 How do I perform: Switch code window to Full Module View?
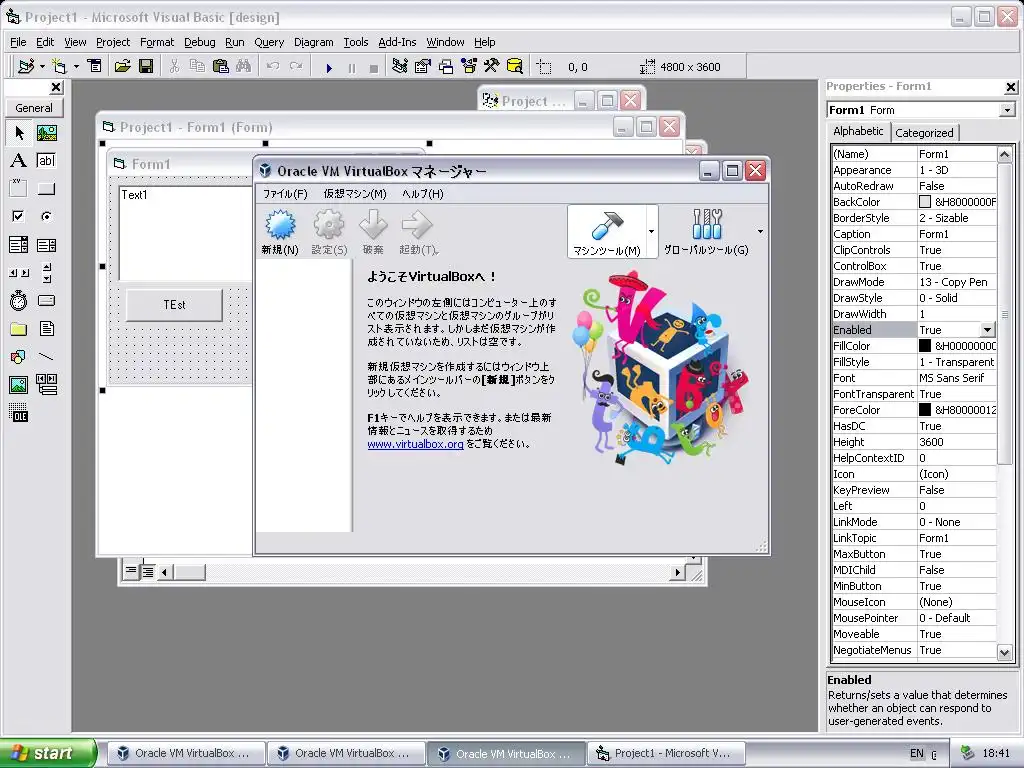coord(148,572)
